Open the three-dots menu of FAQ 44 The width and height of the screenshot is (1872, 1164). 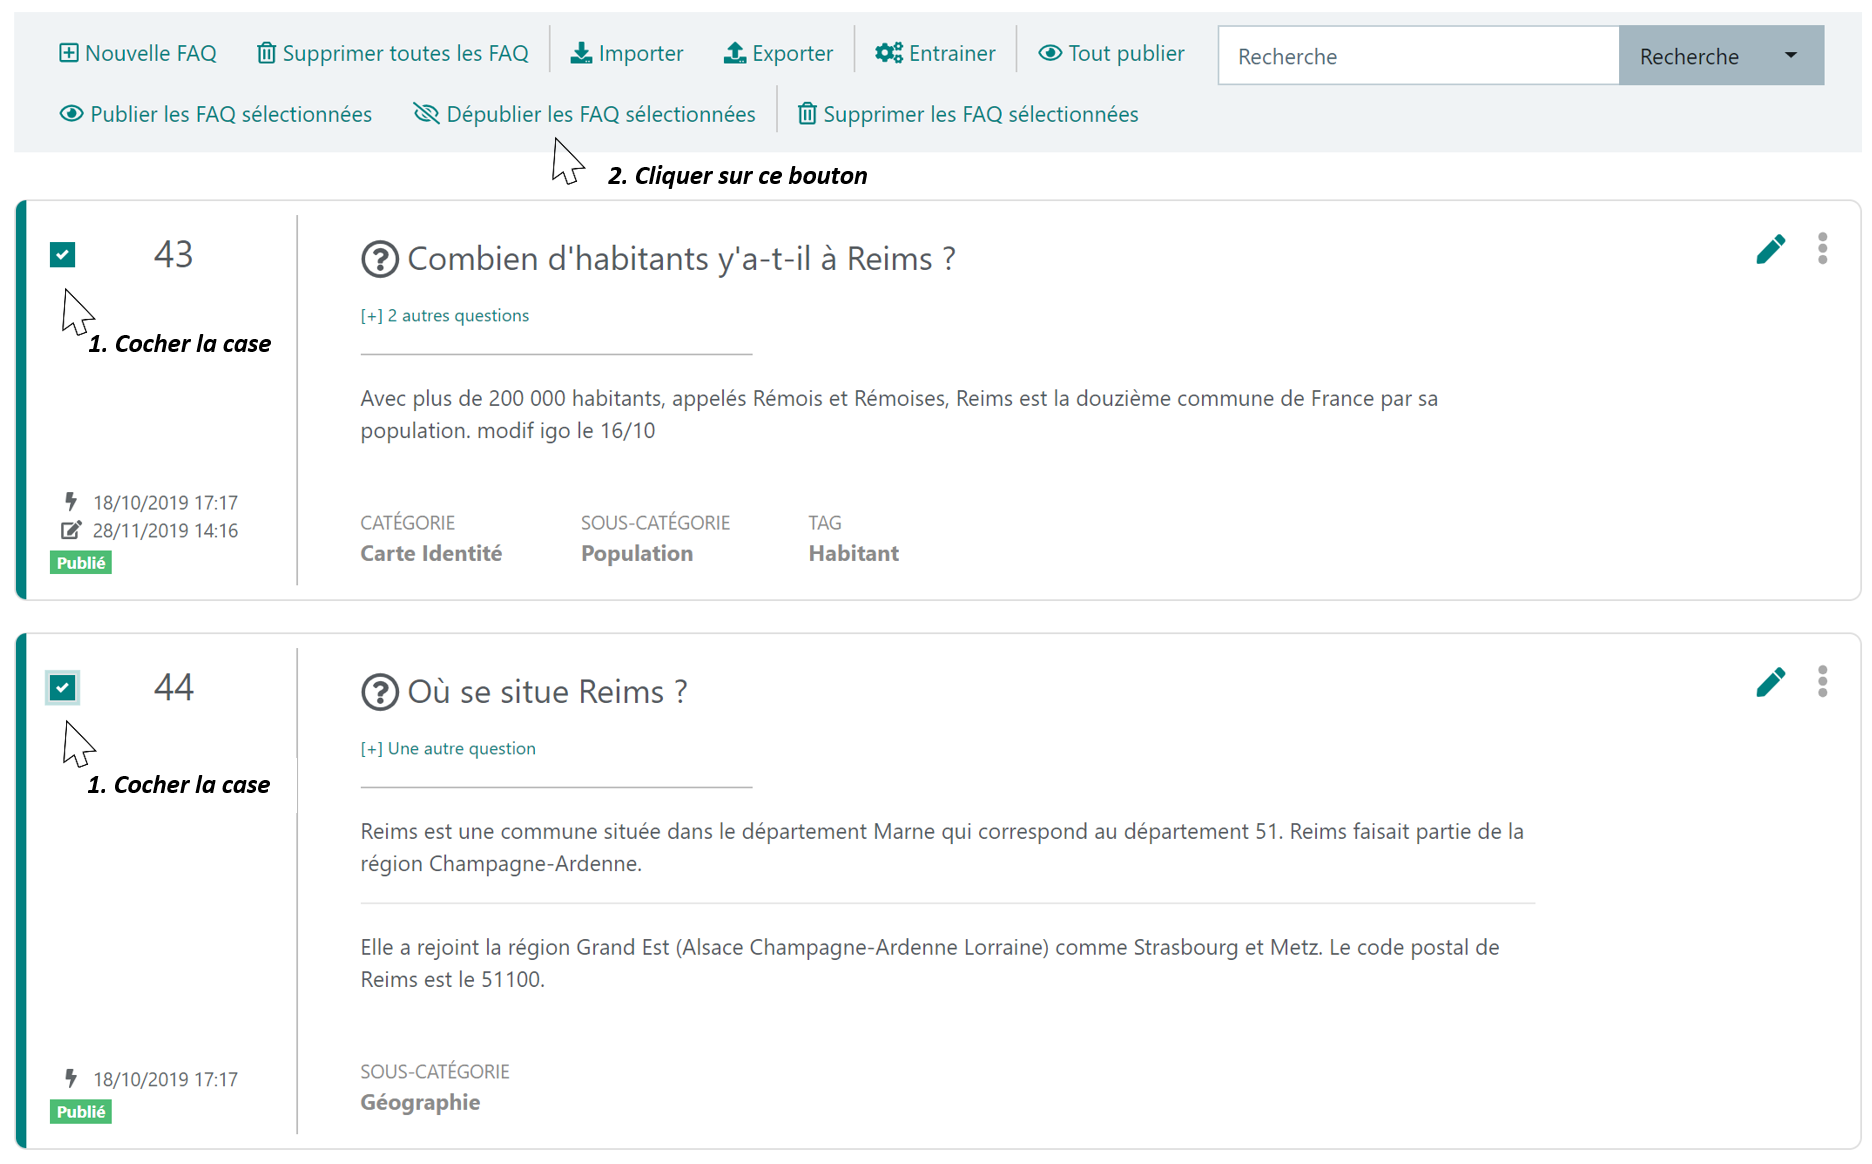1823,681
